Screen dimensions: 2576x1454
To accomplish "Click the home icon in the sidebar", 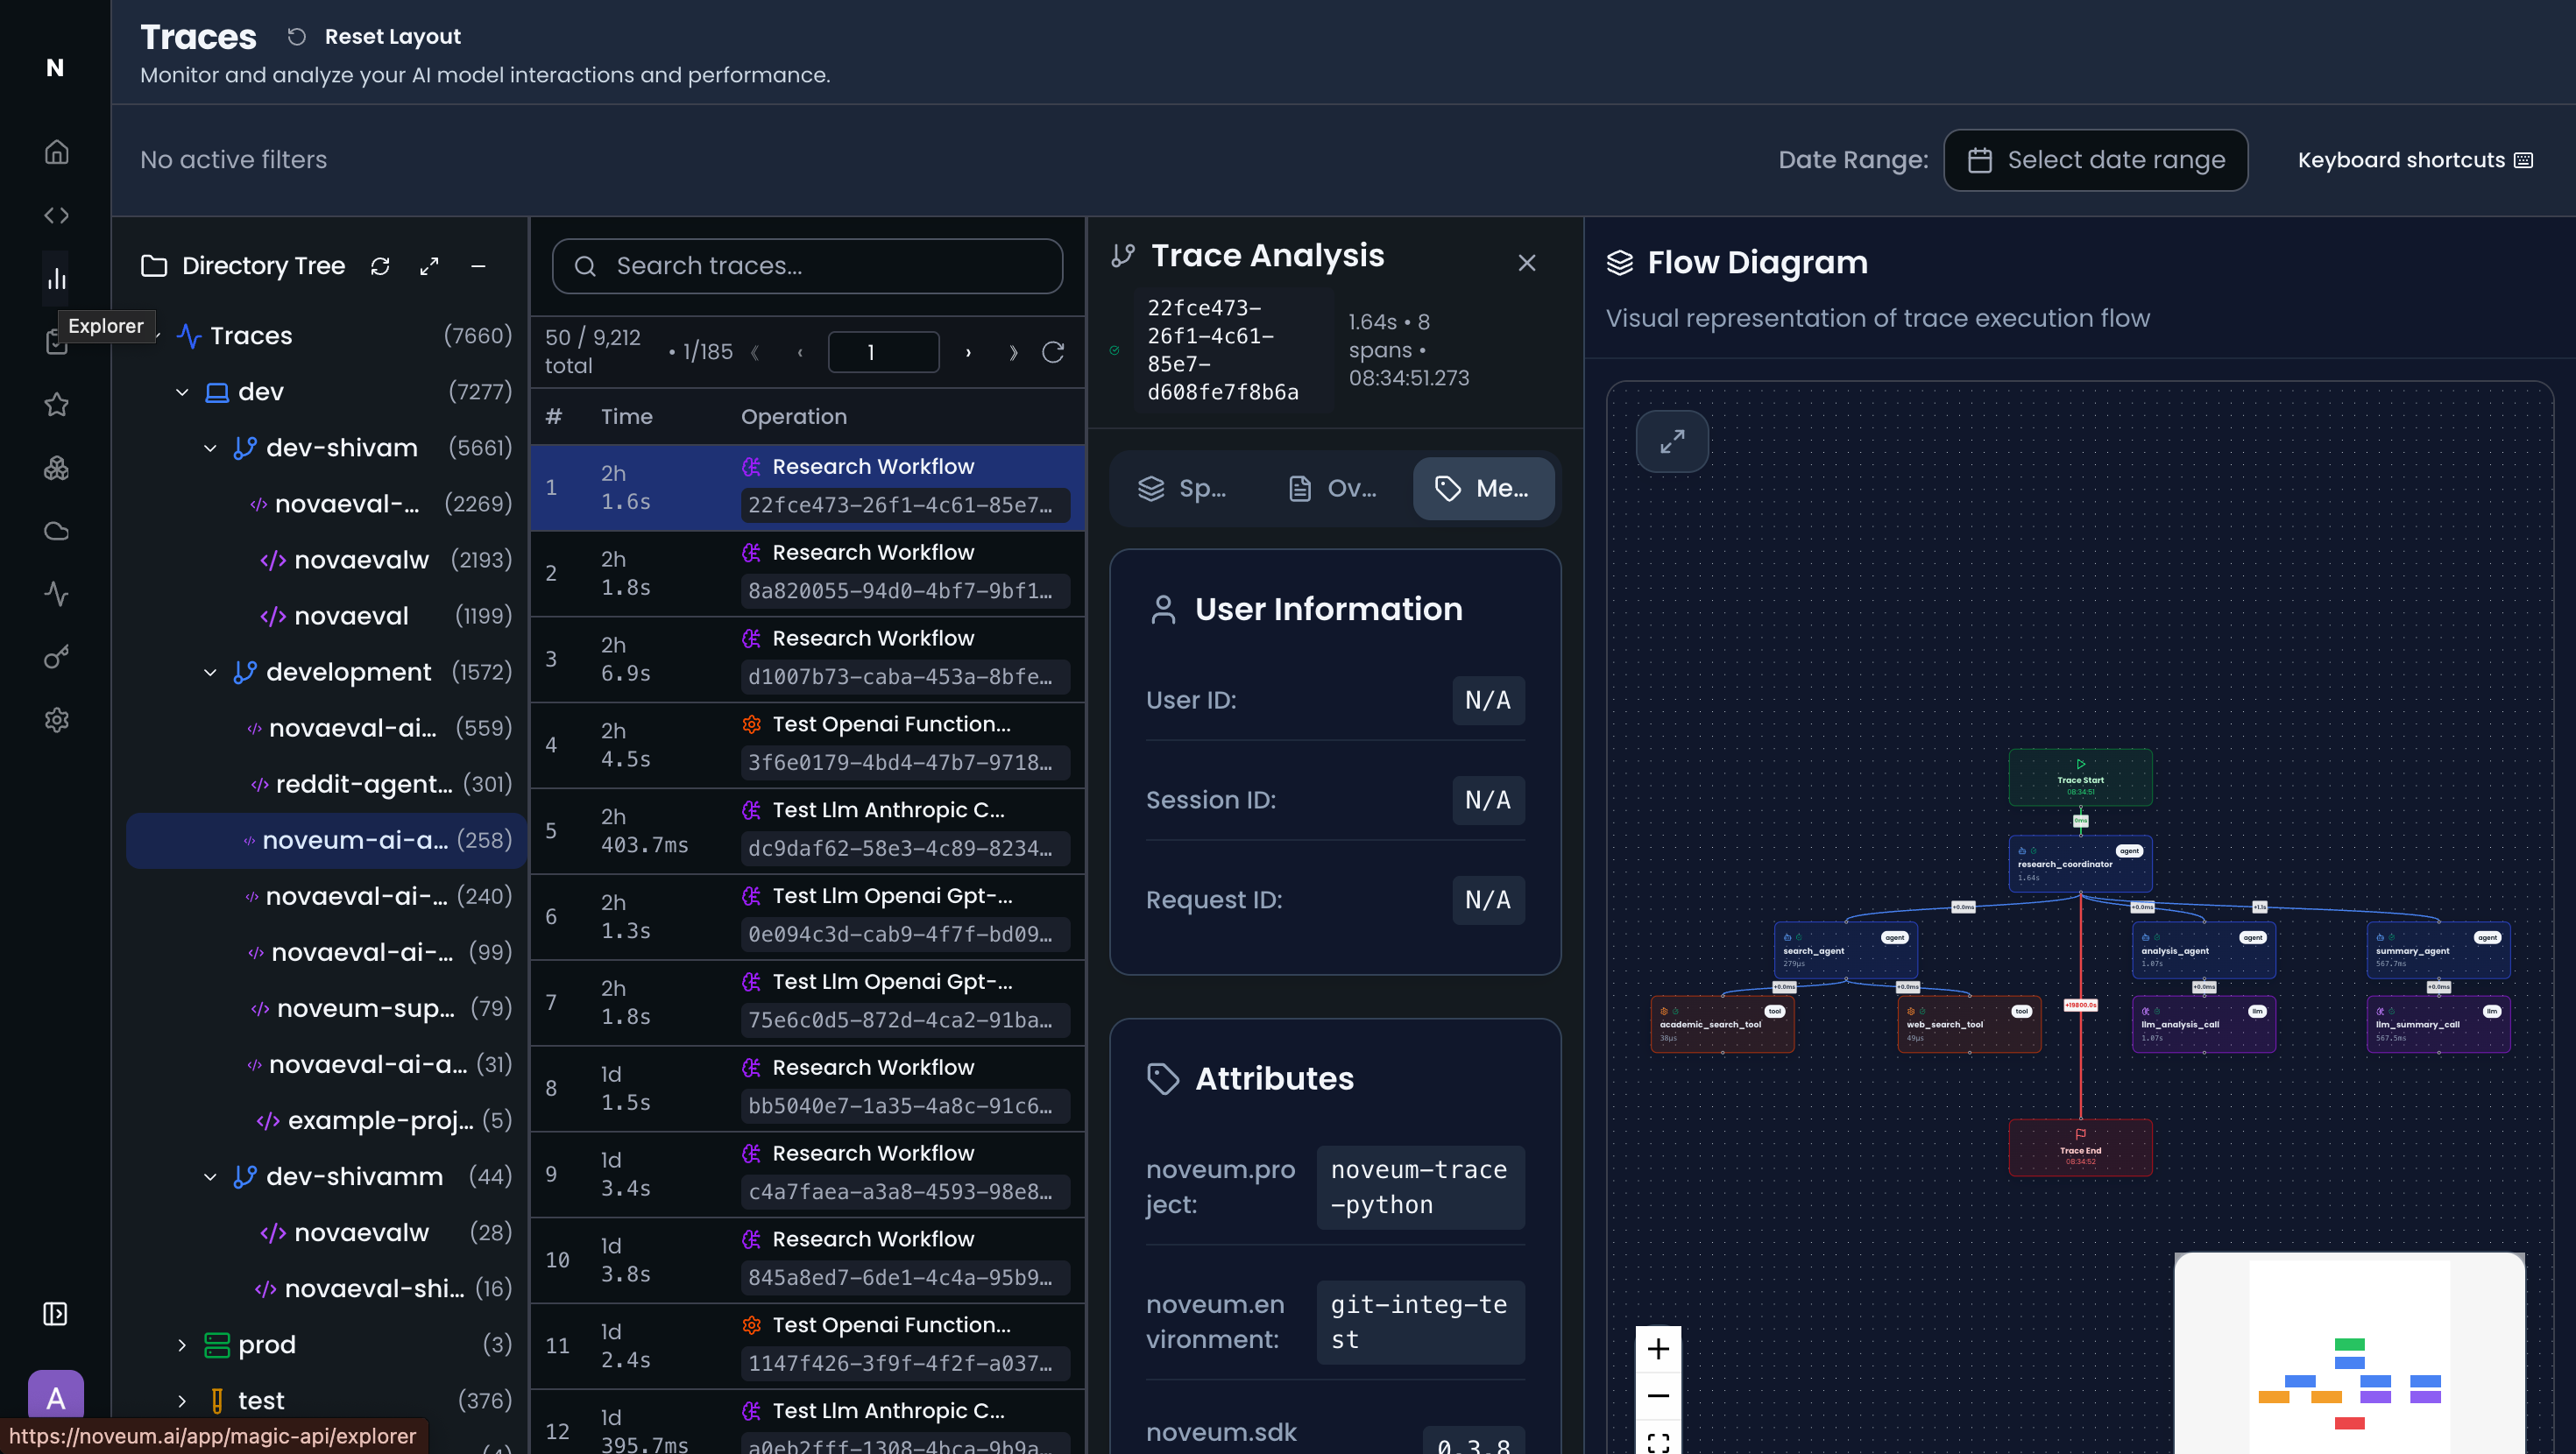I will 56,152.
